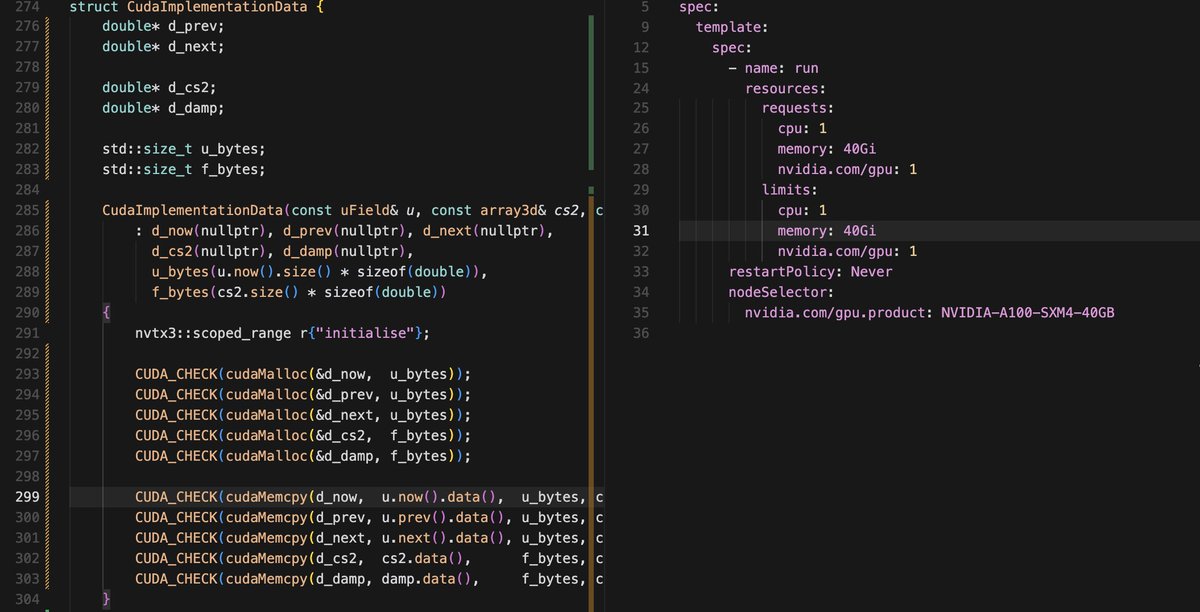Click line number 292 in the C++ editor gutter

click(27, 354)
